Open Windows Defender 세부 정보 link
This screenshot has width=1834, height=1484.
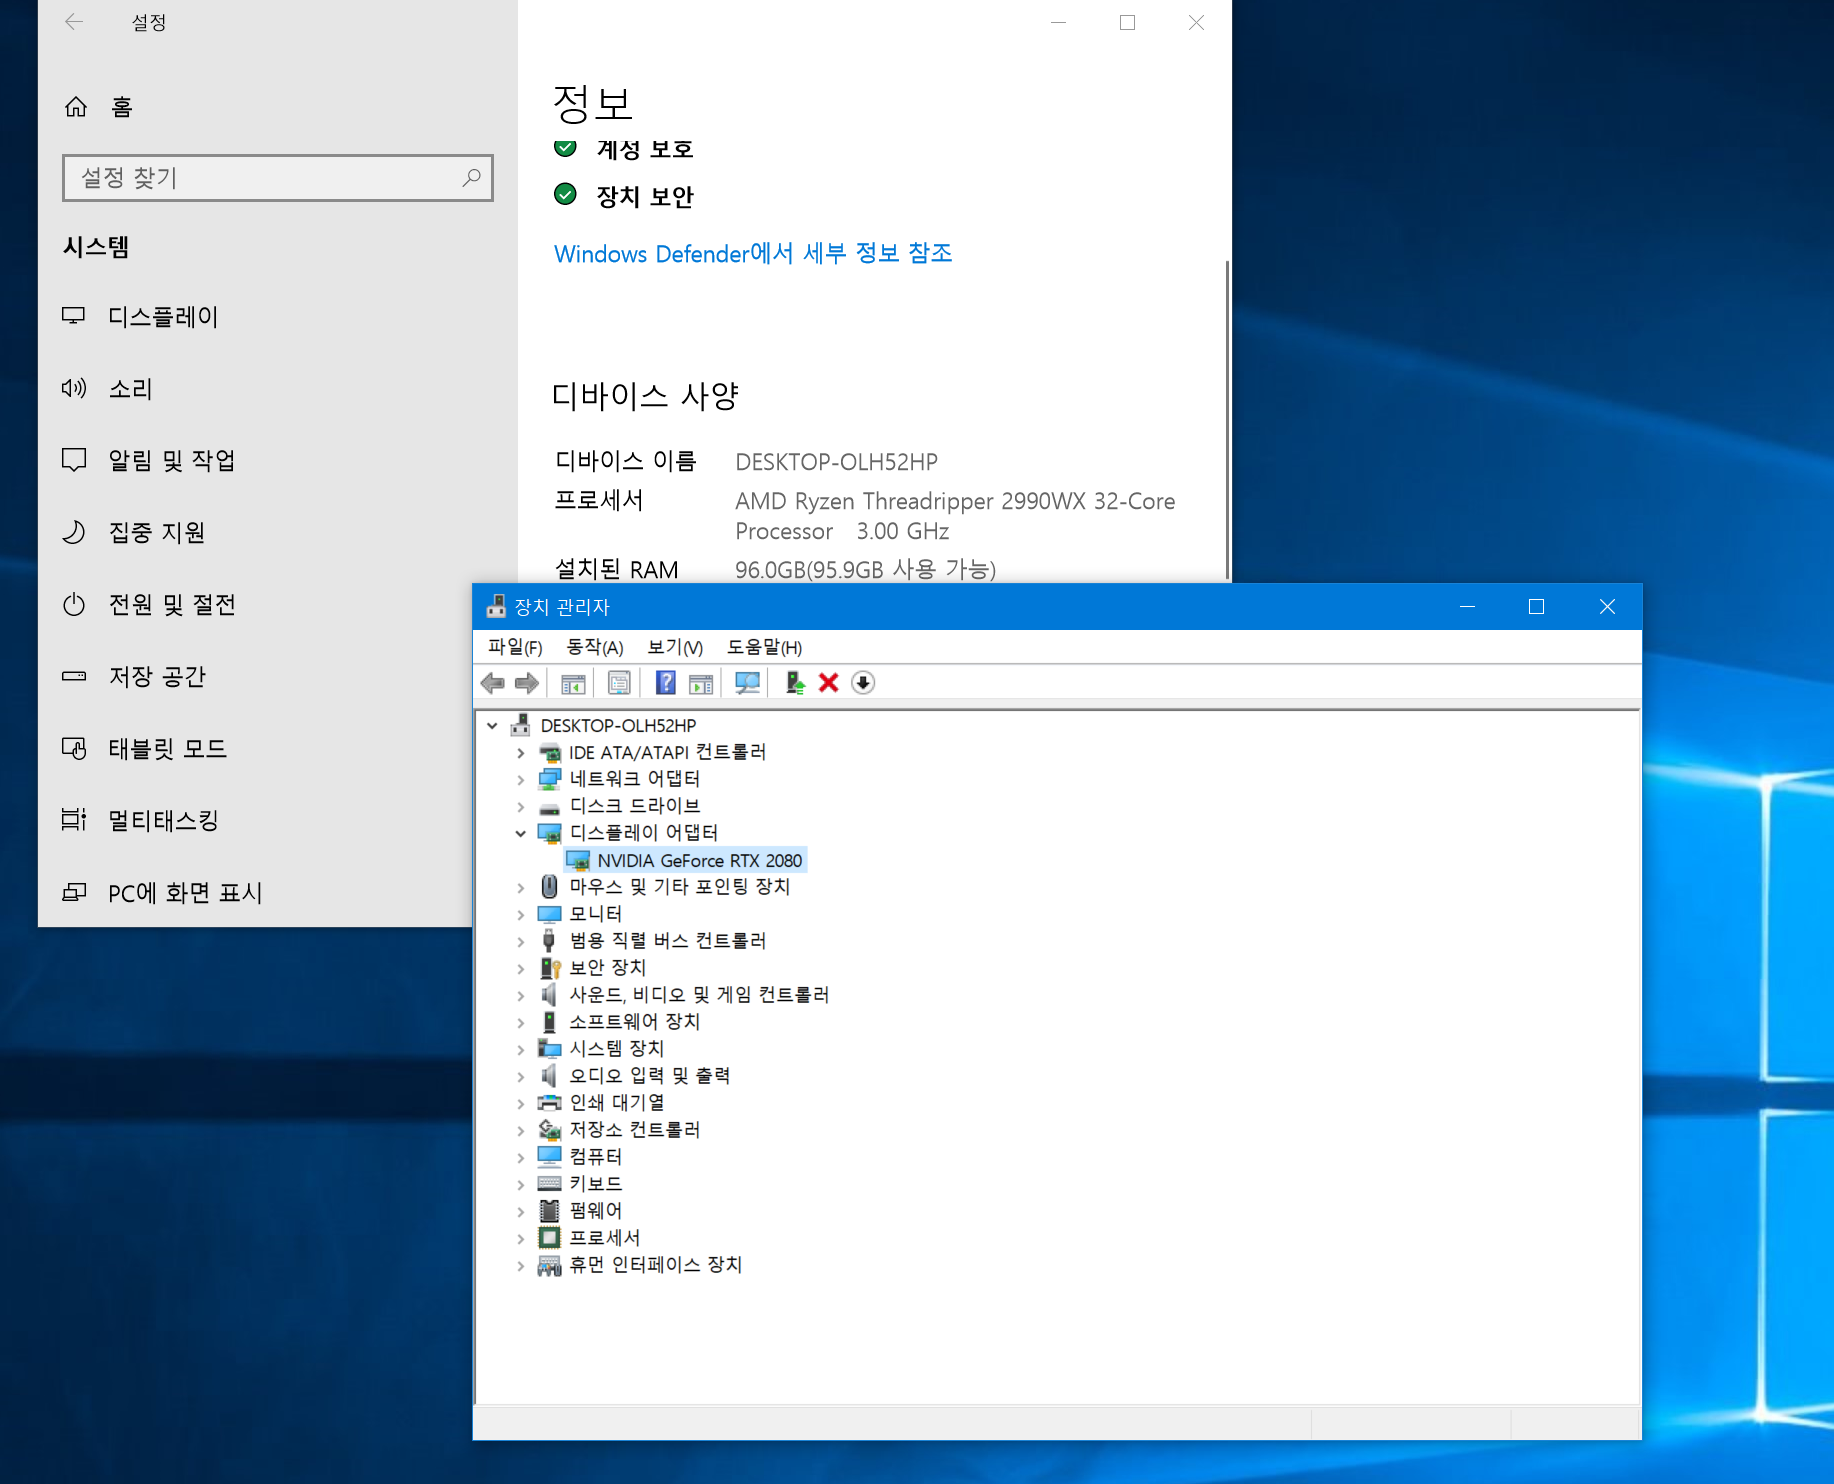click(x=752, y=254)
